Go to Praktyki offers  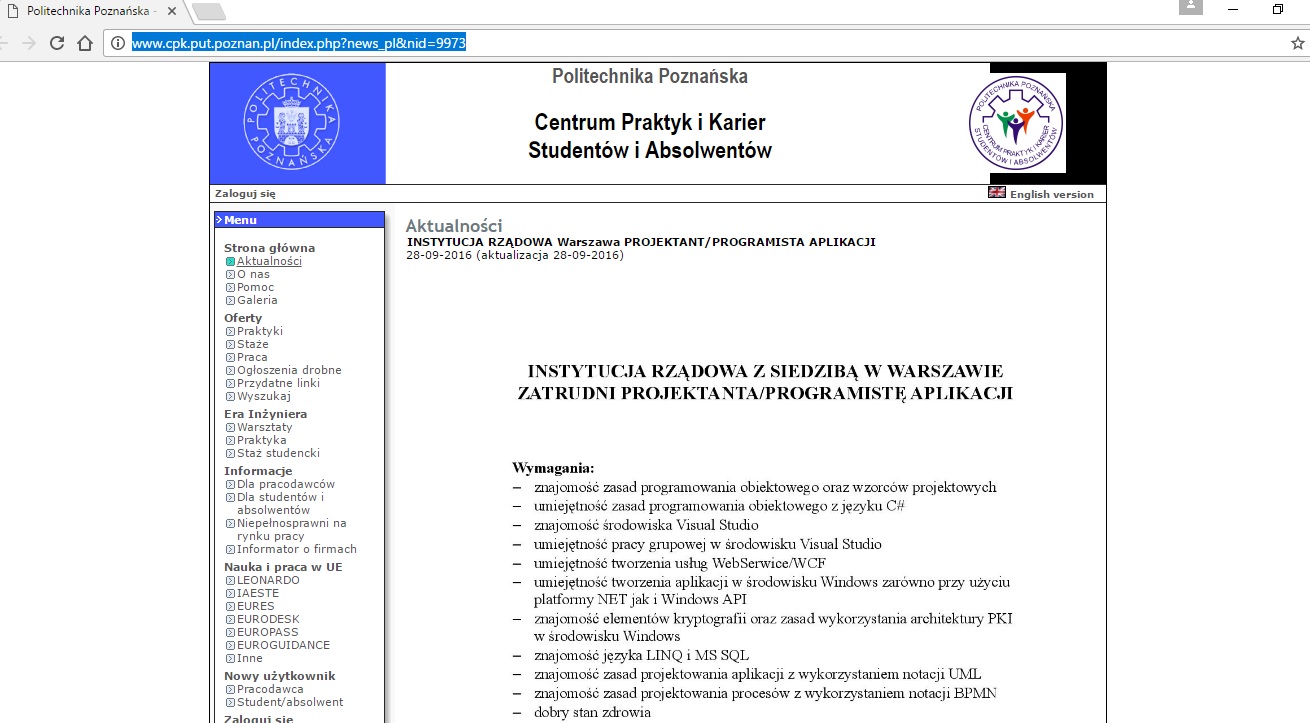click(x=260, y=331)
